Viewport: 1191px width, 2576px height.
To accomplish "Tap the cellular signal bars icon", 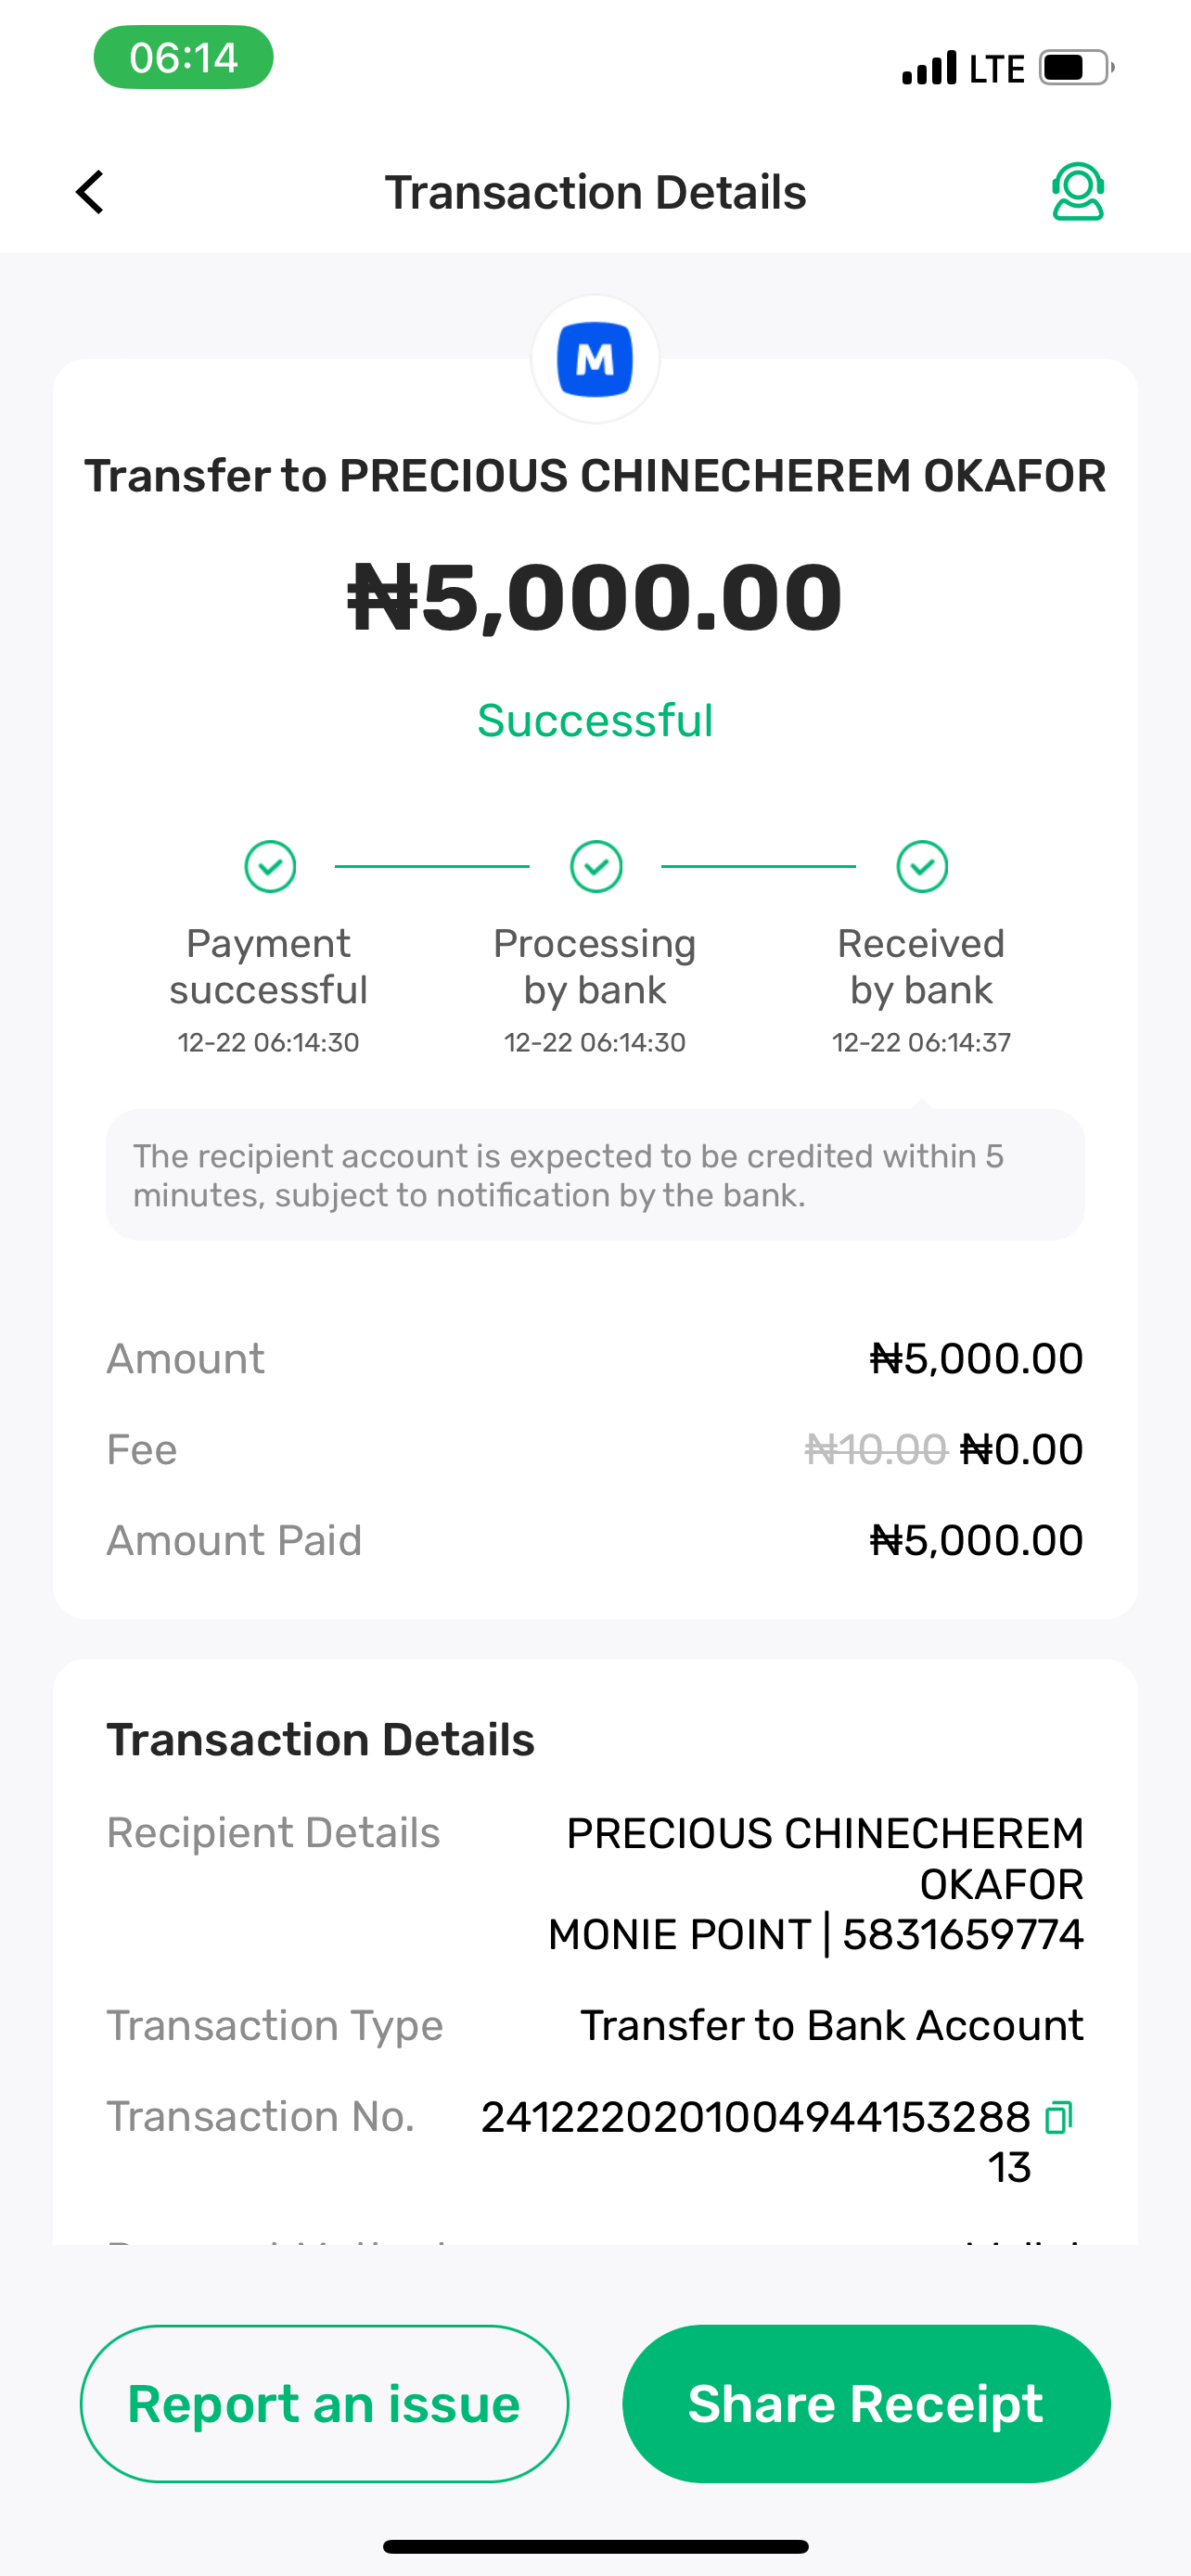I will [929, 68].
